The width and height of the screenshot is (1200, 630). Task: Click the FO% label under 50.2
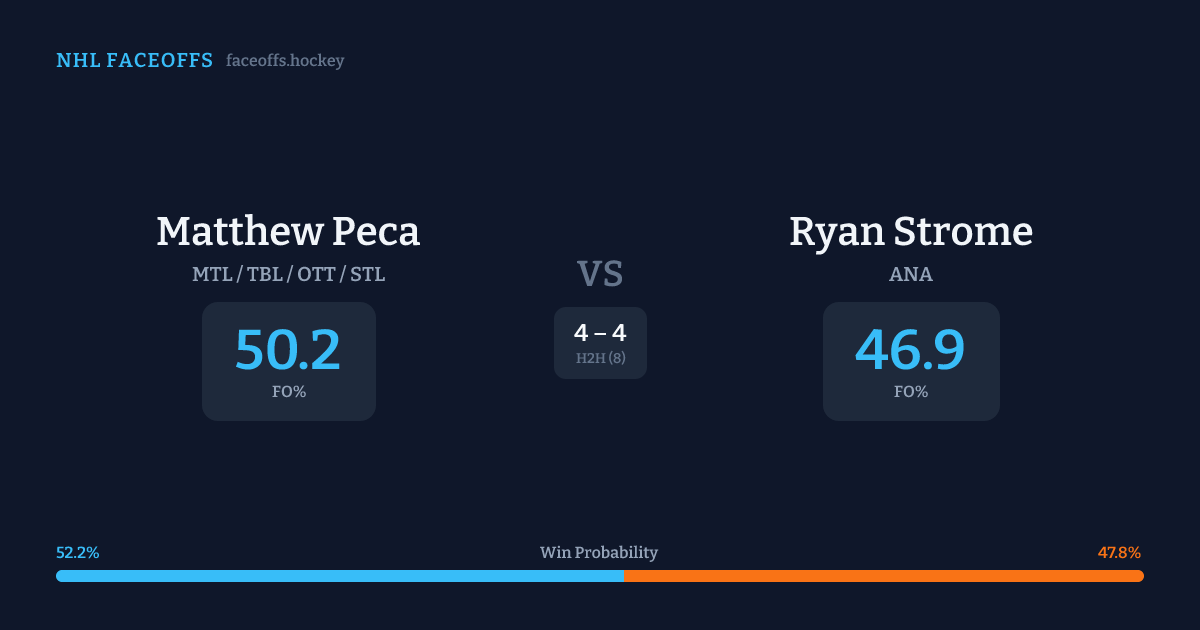pos(288,392)
